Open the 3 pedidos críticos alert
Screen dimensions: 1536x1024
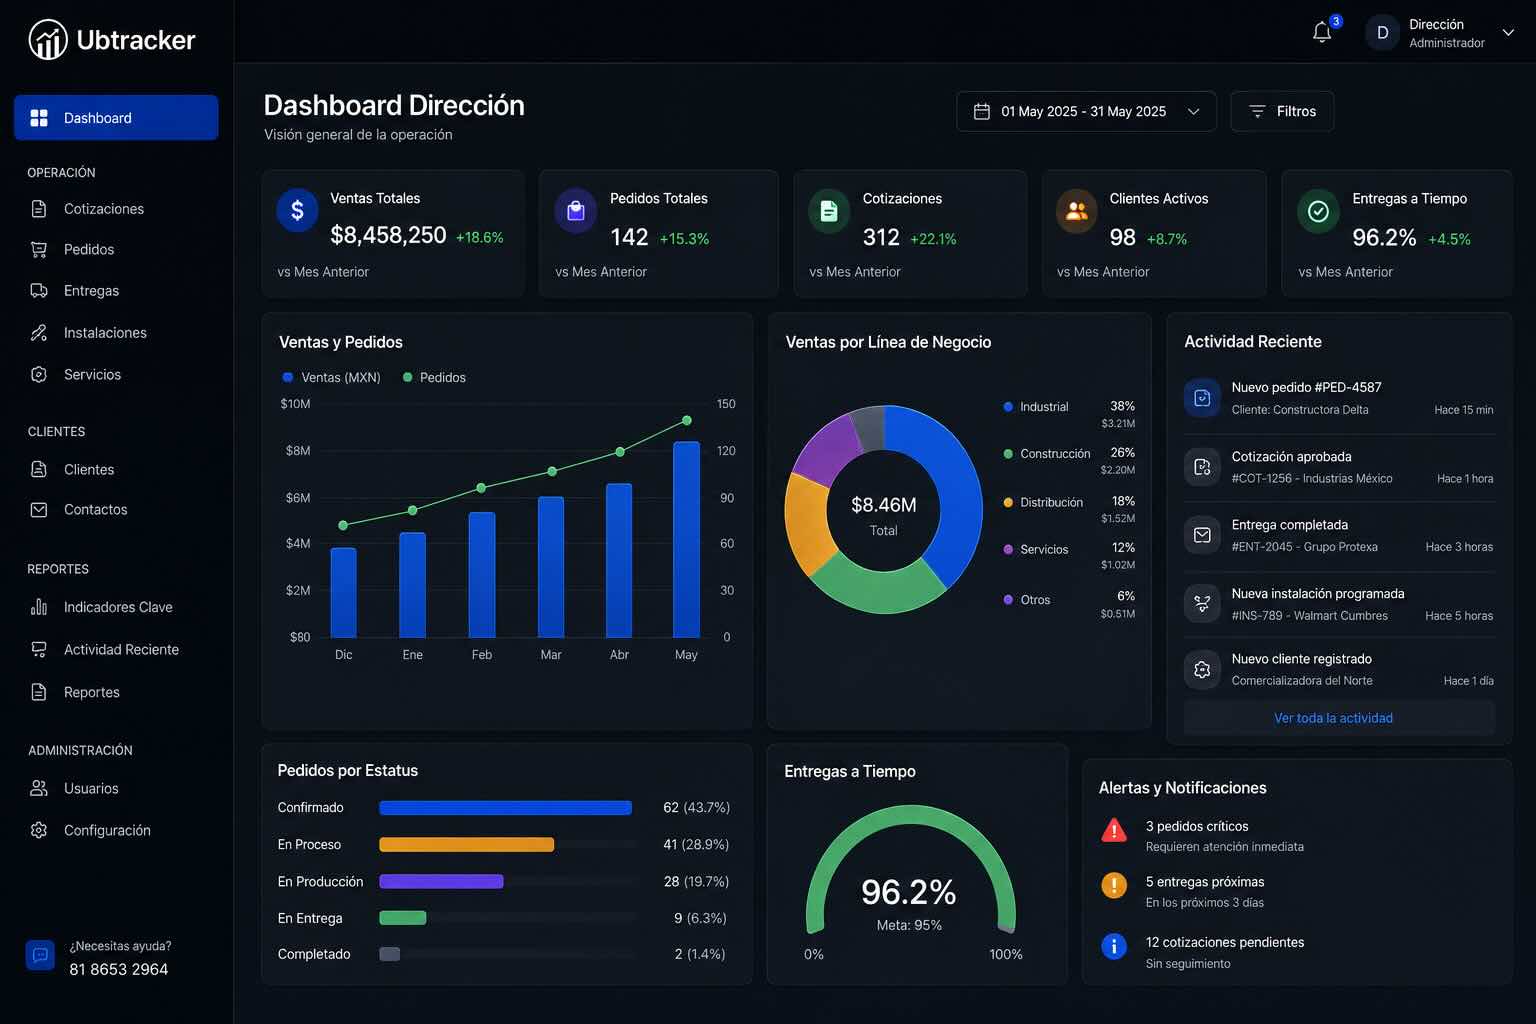pos(1296,836)
